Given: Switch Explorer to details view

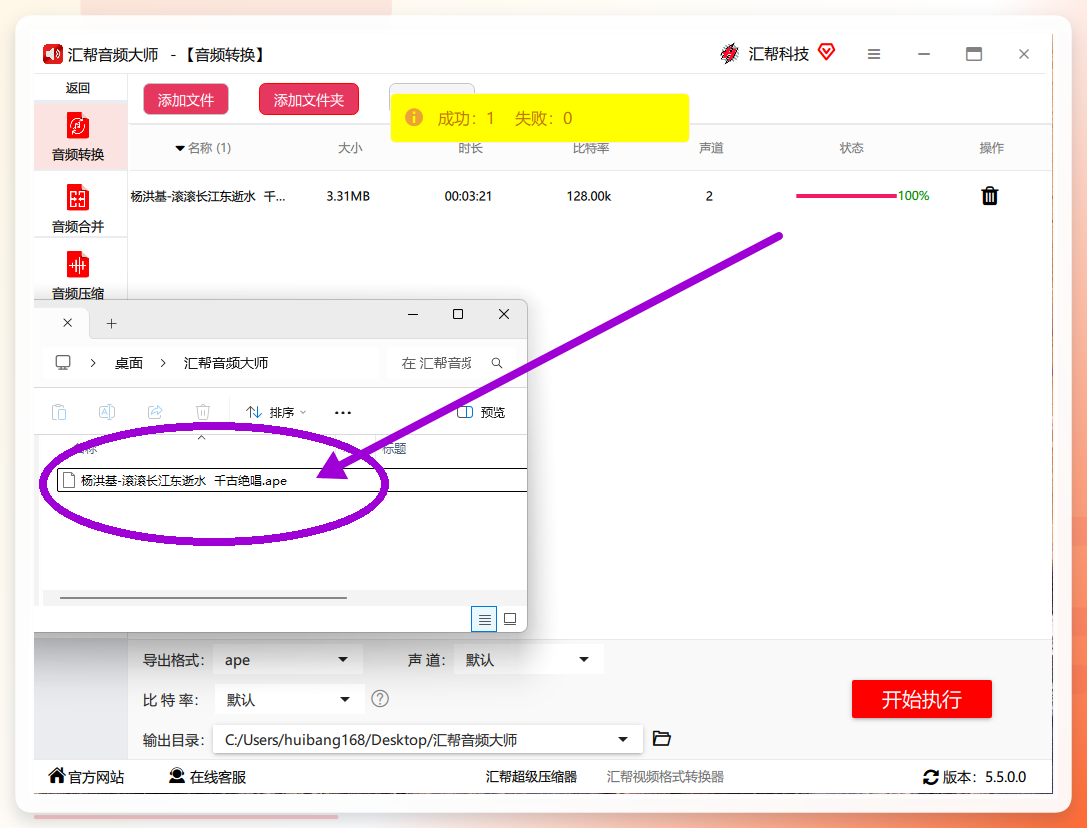Looking at the screenshot, I should [484, 619].
